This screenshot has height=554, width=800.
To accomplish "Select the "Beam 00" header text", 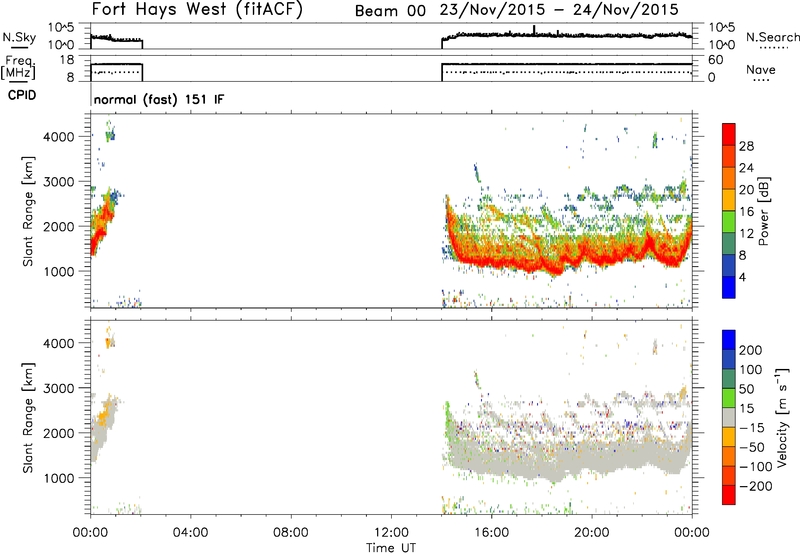I will click(x=390, y=11).
